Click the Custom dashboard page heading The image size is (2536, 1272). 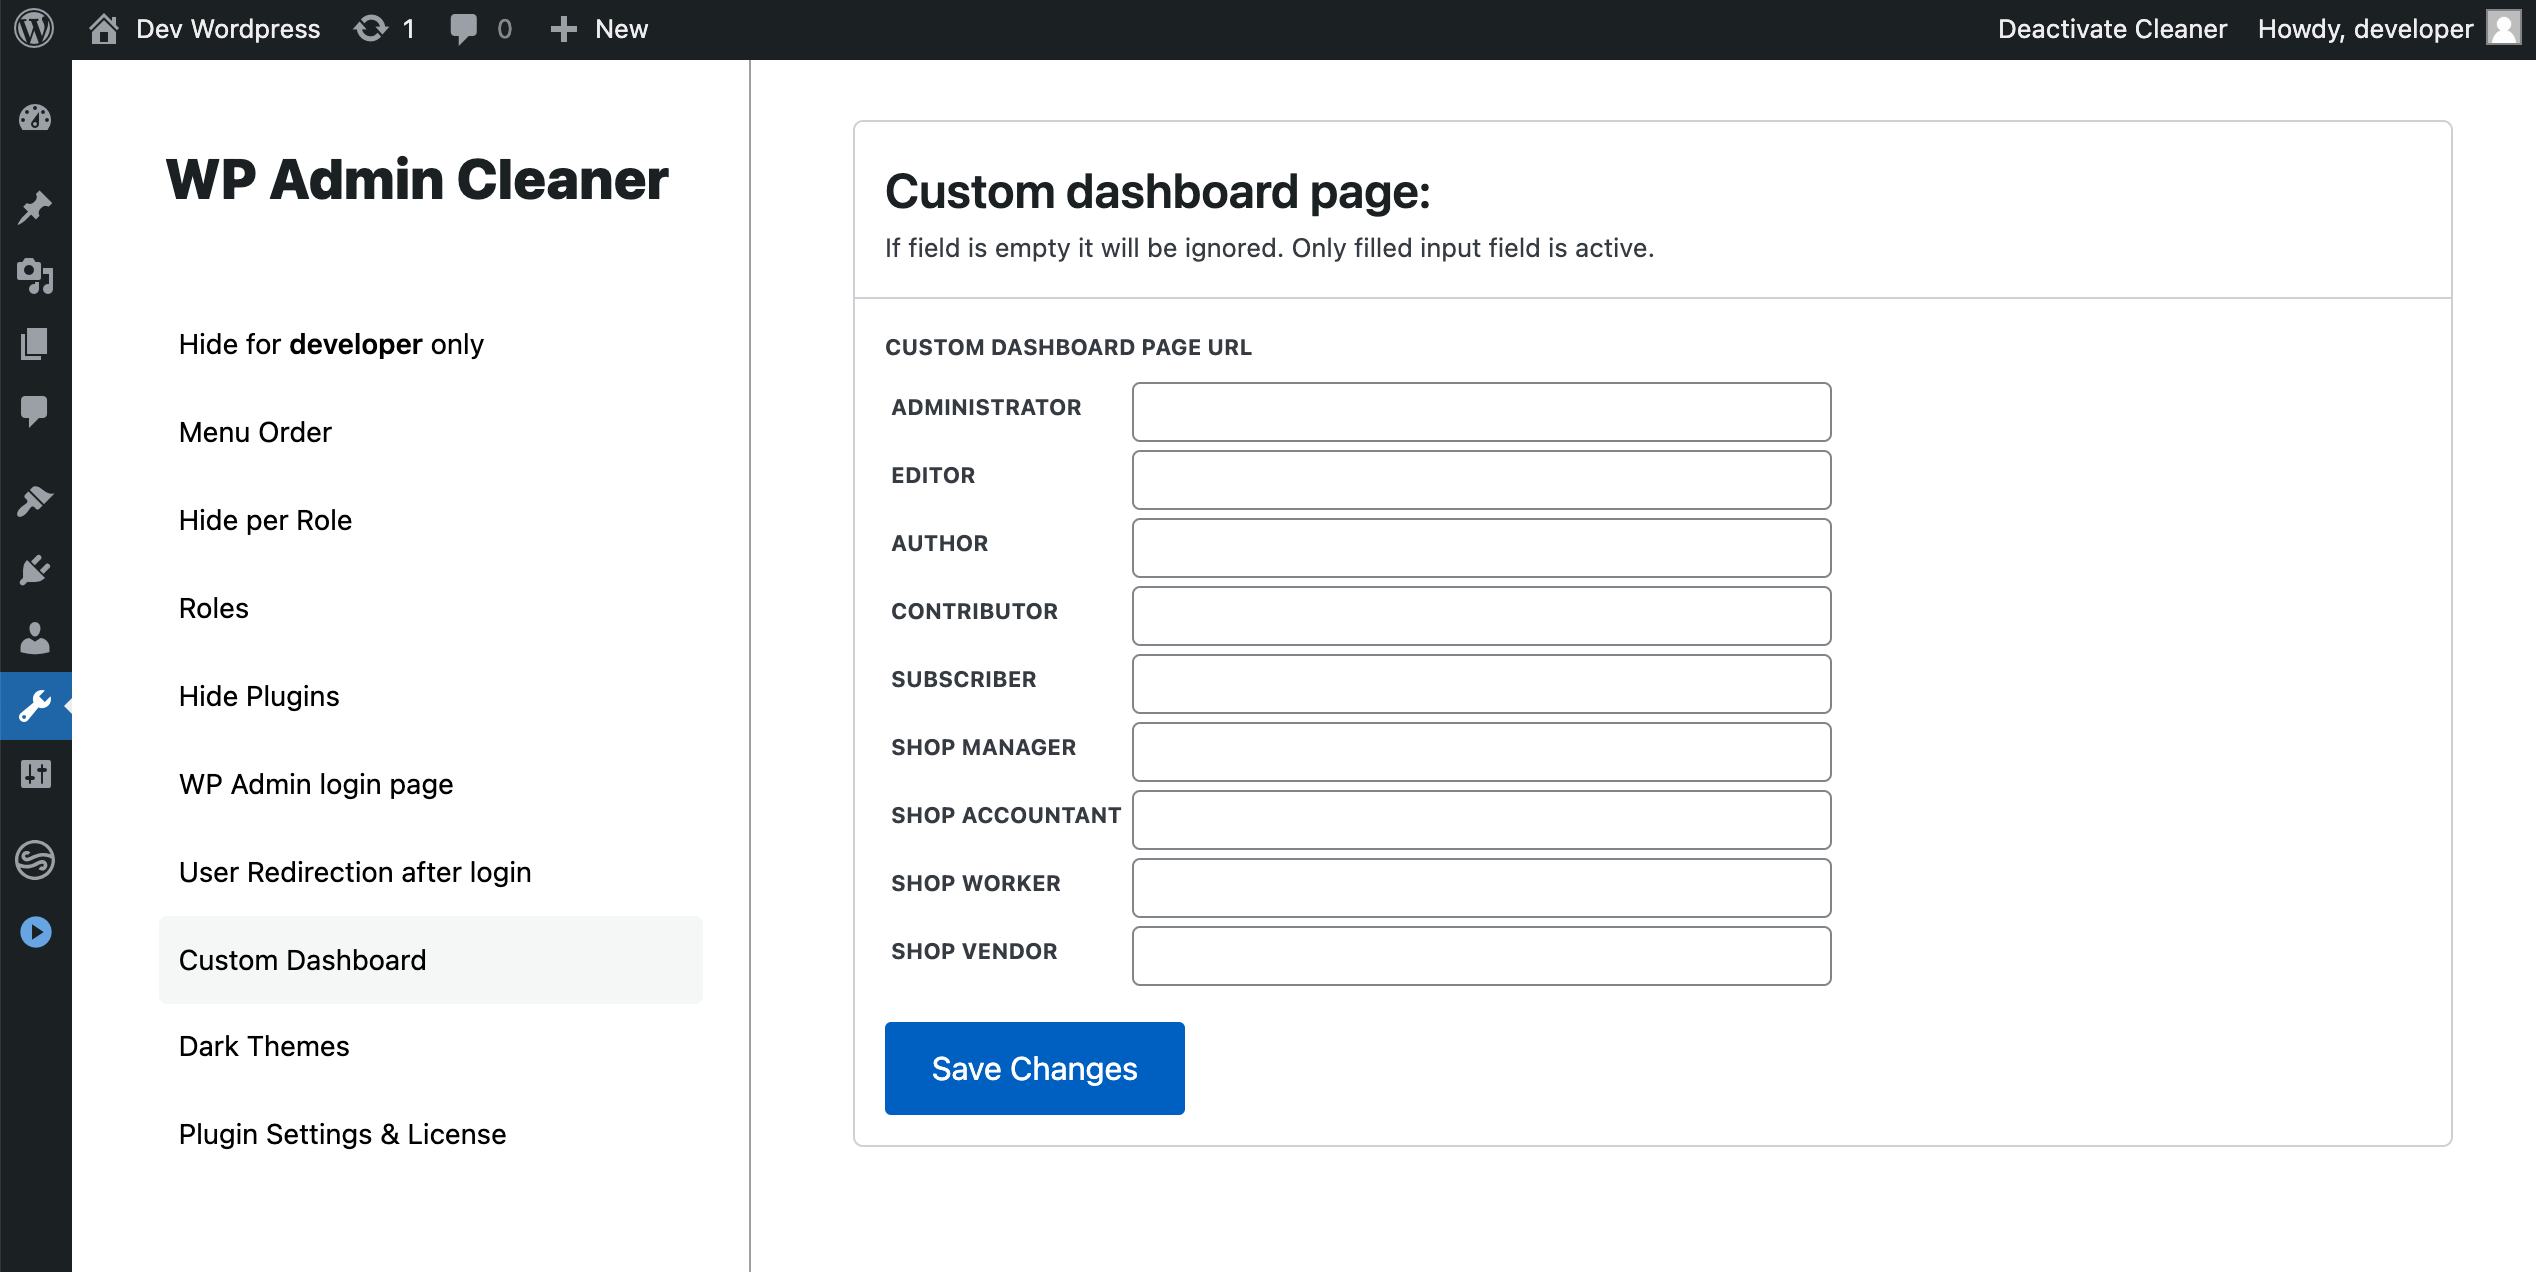tap(1158, 191)
